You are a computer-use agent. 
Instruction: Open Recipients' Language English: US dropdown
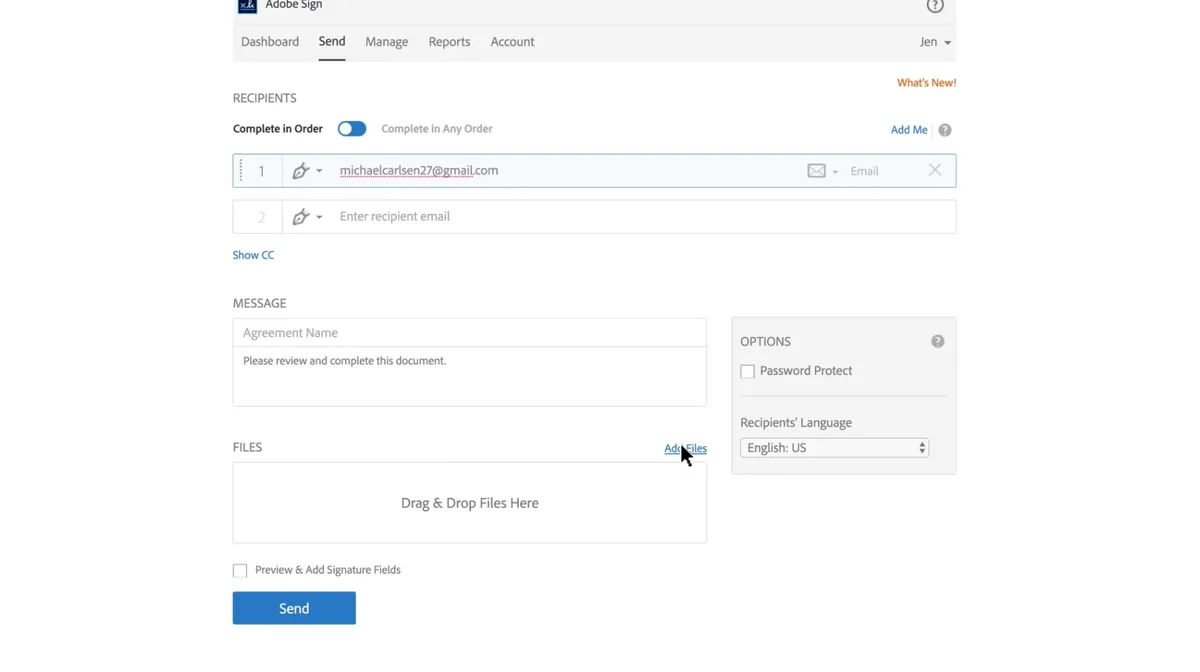click(x=834, y=448)
